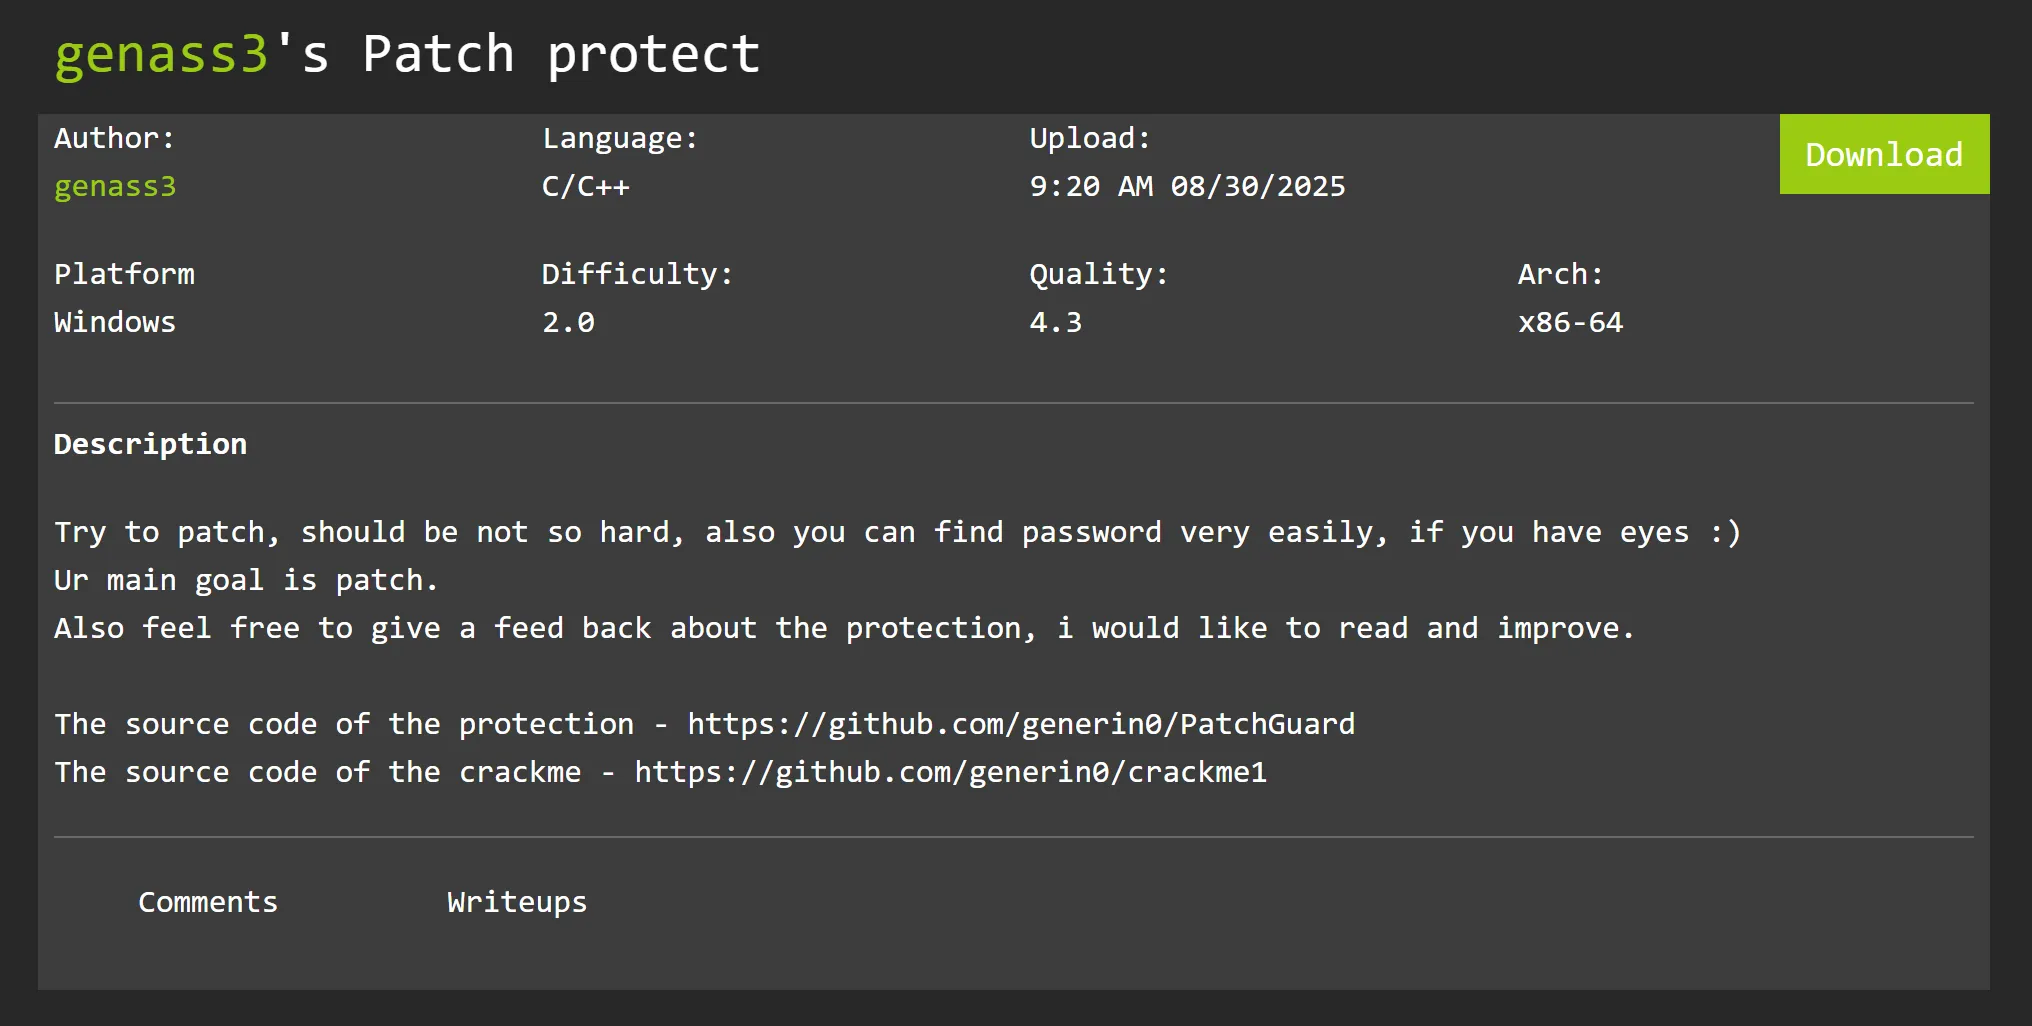Click the crackme1 GitHub URL
2032x1026 pixels.
(x=950, y=772)
